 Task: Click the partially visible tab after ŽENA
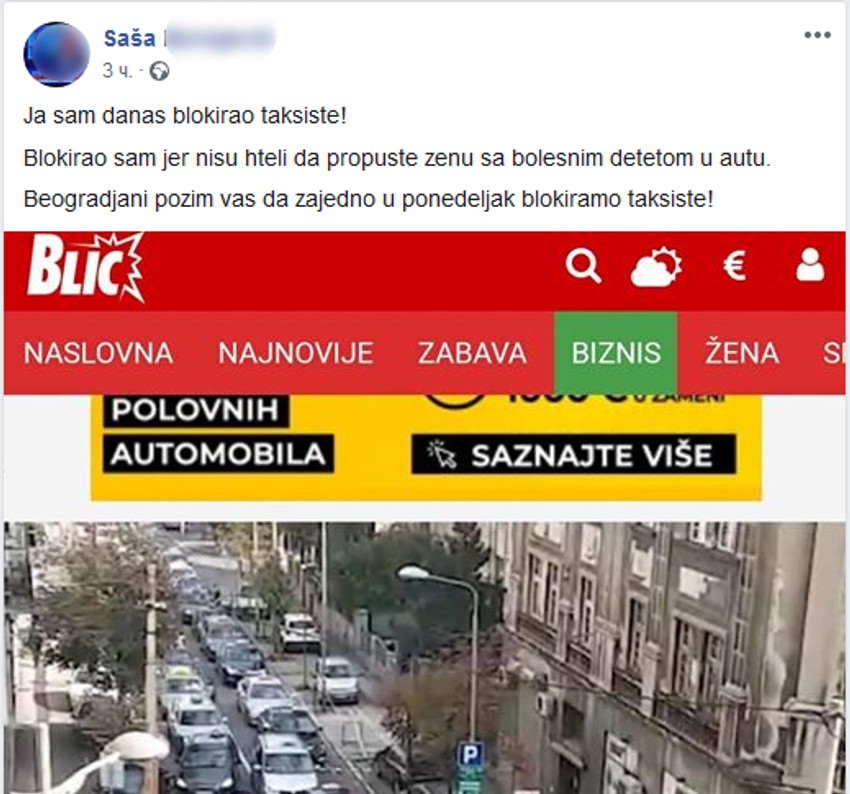[834, 353]
